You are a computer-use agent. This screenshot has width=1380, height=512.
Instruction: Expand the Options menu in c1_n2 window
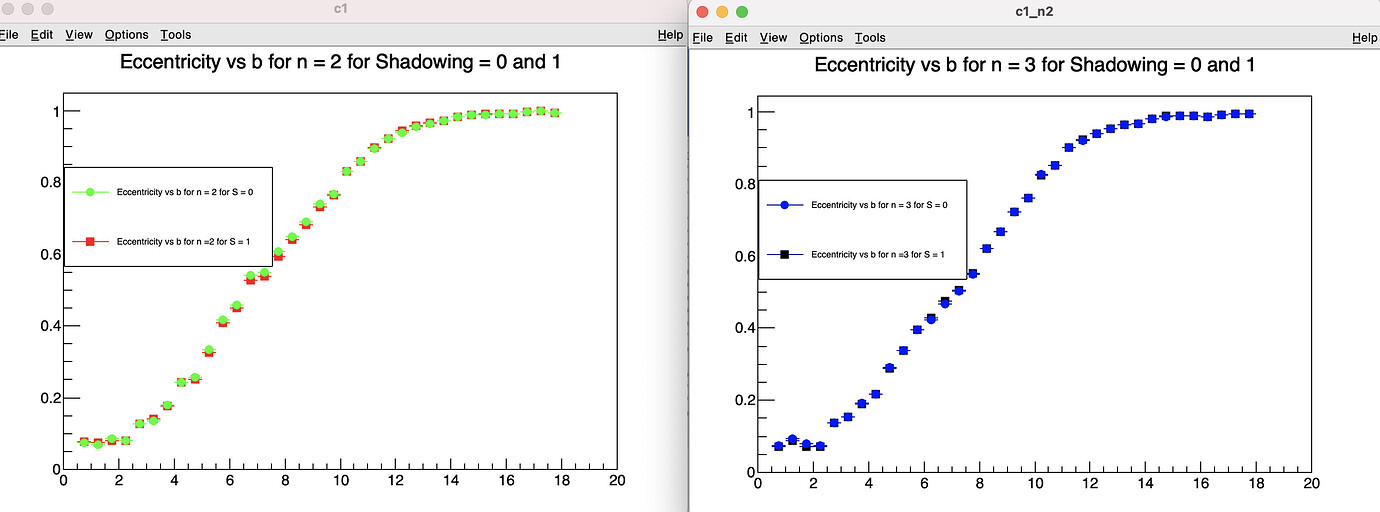(821, 38)
